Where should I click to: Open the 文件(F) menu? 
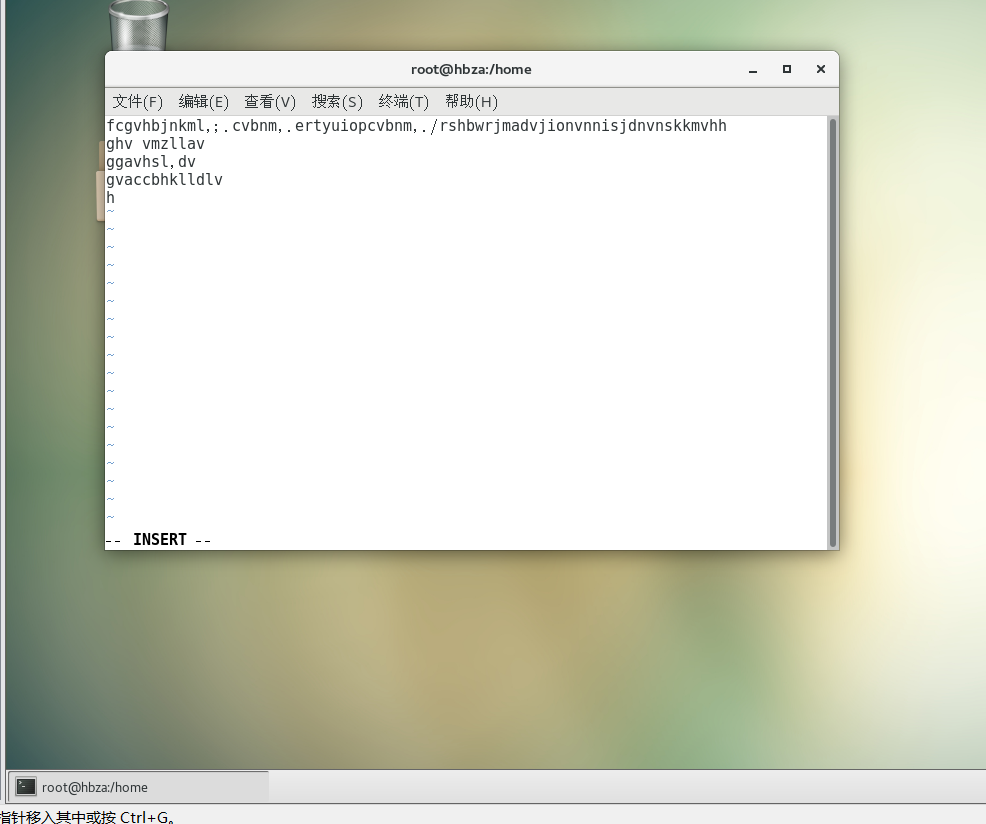click(137, 102)
